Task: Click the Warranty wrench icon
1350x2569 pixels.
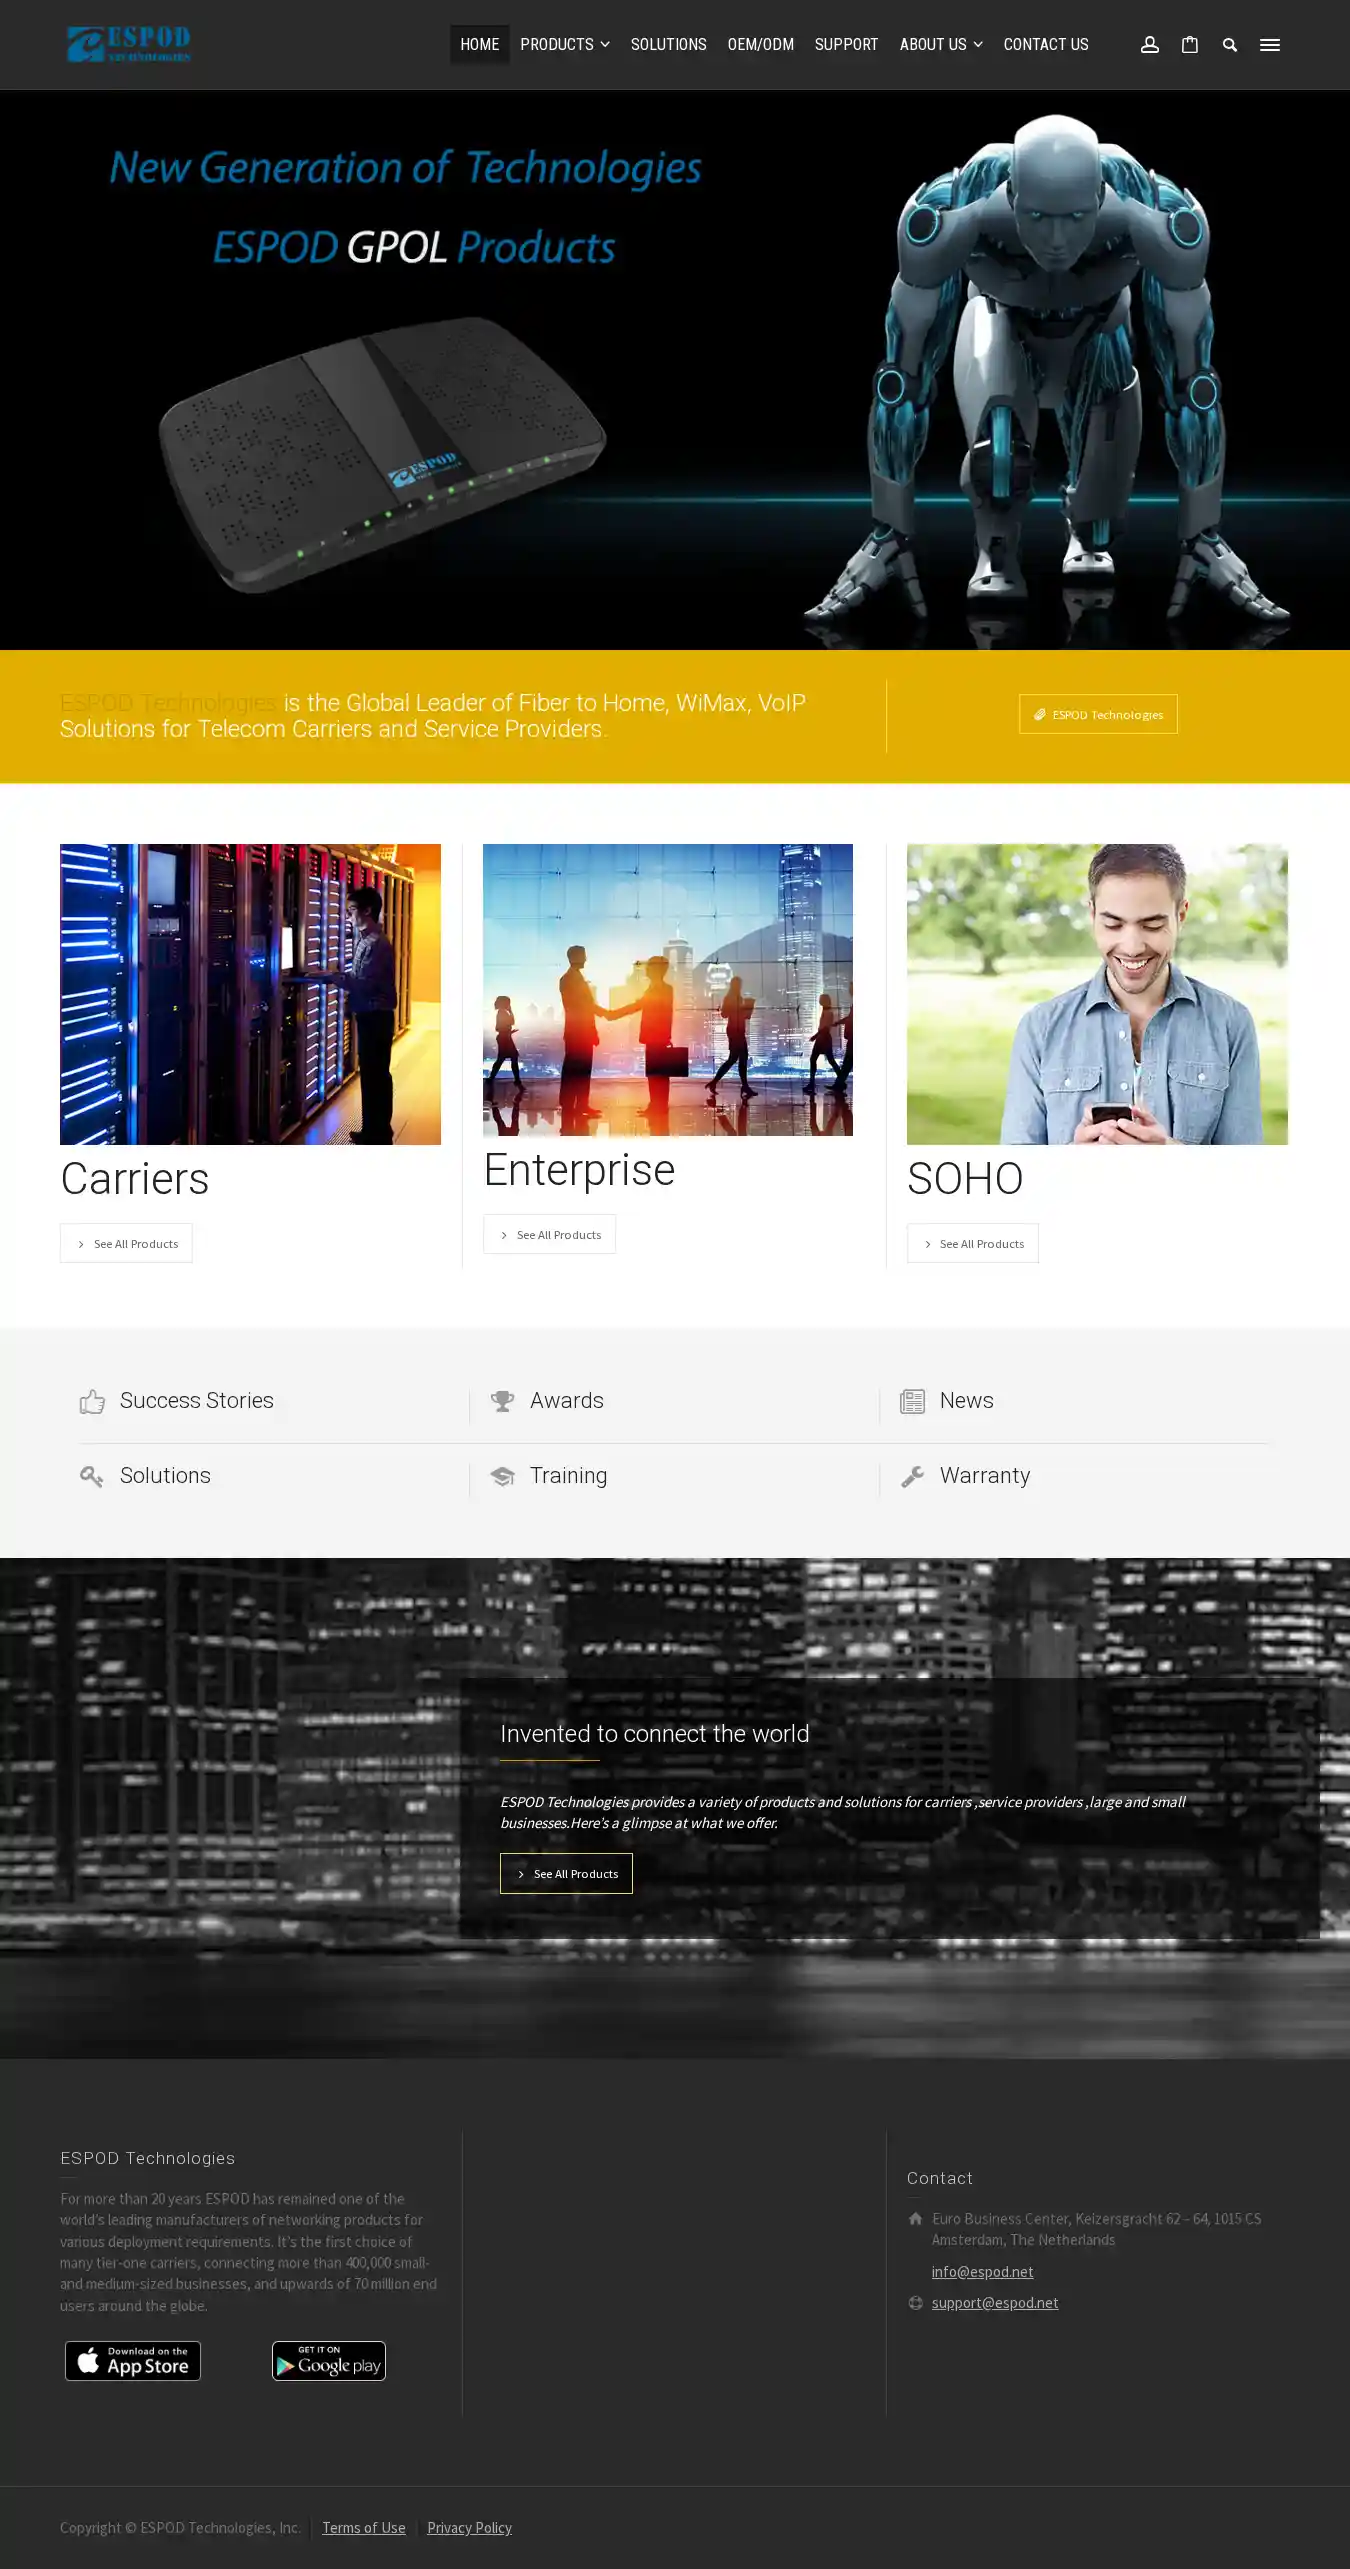Action: coord(912,1476)
